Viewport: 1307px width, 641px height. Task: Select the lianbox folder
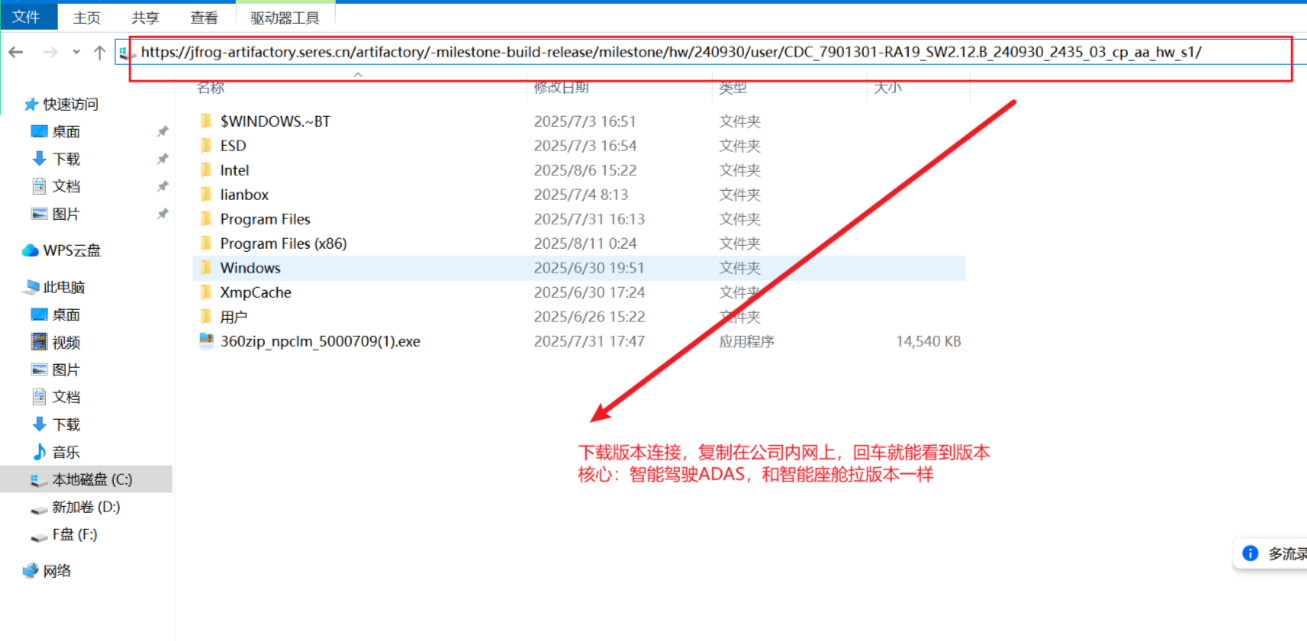tap(244, 195)
